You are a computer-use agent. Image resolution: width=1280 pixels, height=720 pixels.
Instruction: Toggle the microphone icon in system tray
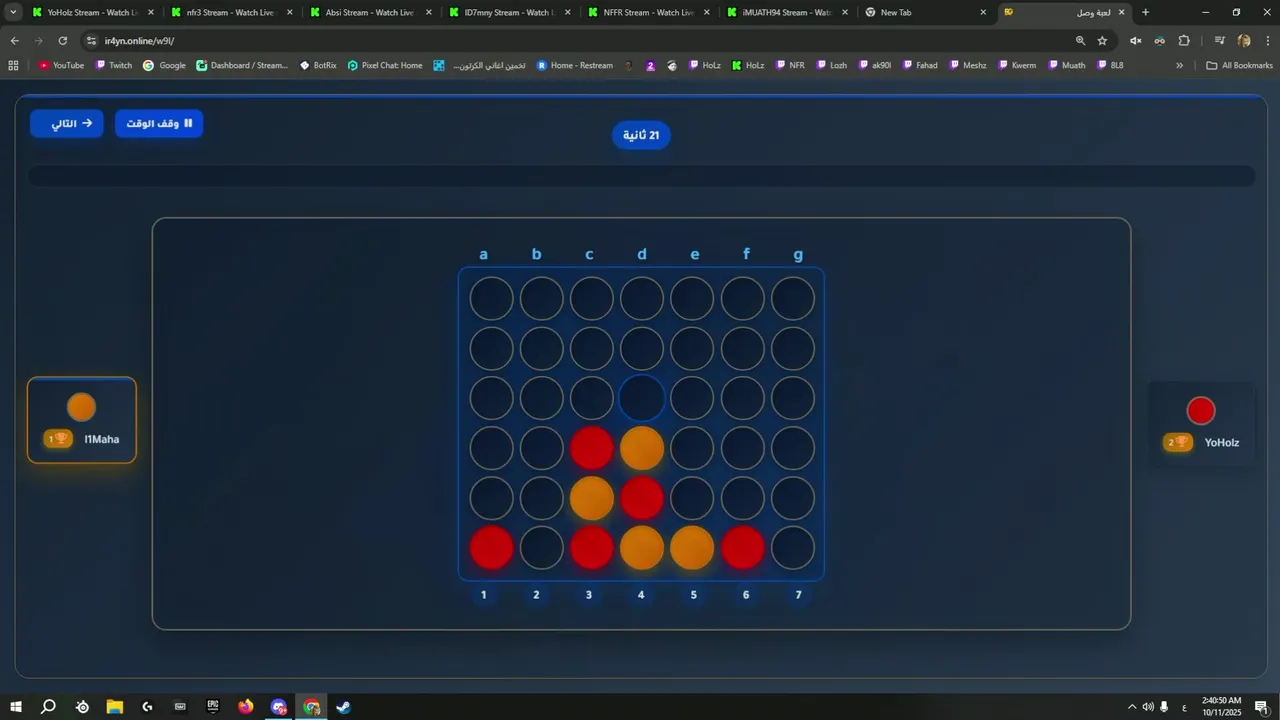pyautogui.click(x=1165, y=707)
